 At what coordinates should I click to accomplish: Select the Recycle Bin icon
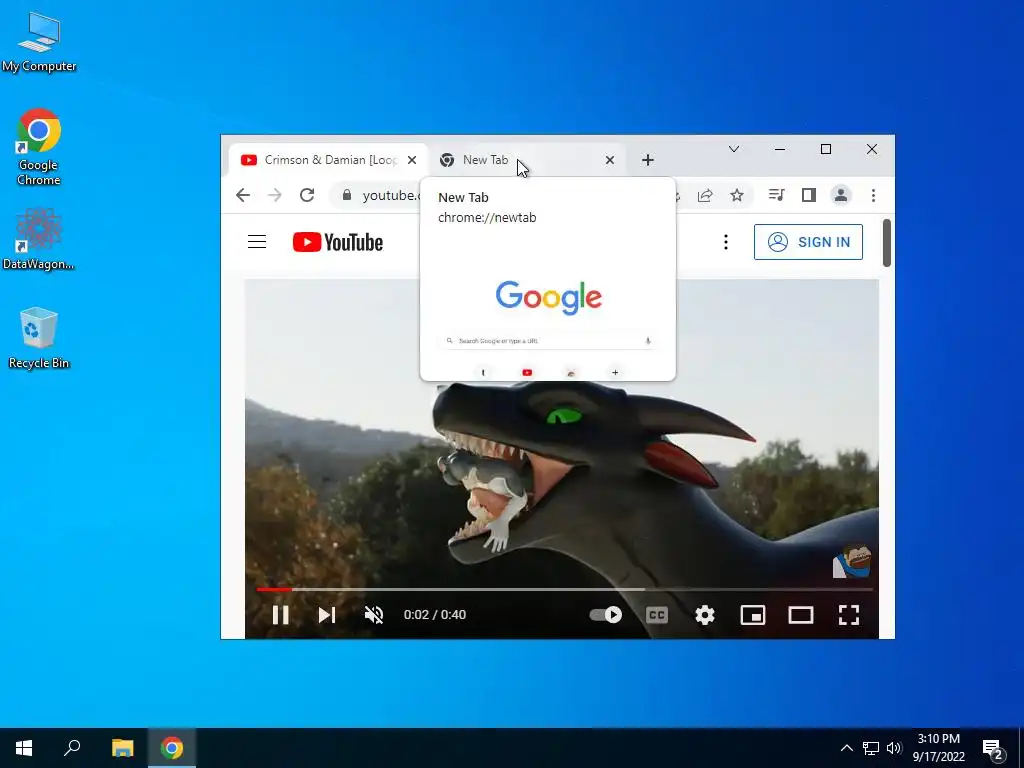click(39, 338)
